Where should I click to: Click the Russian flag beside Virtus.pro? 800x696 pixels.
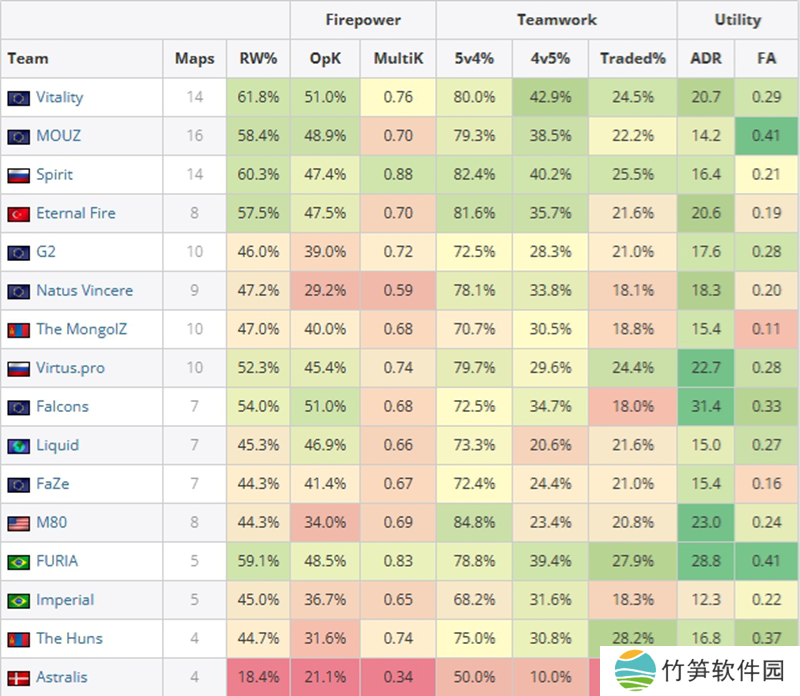18,369
